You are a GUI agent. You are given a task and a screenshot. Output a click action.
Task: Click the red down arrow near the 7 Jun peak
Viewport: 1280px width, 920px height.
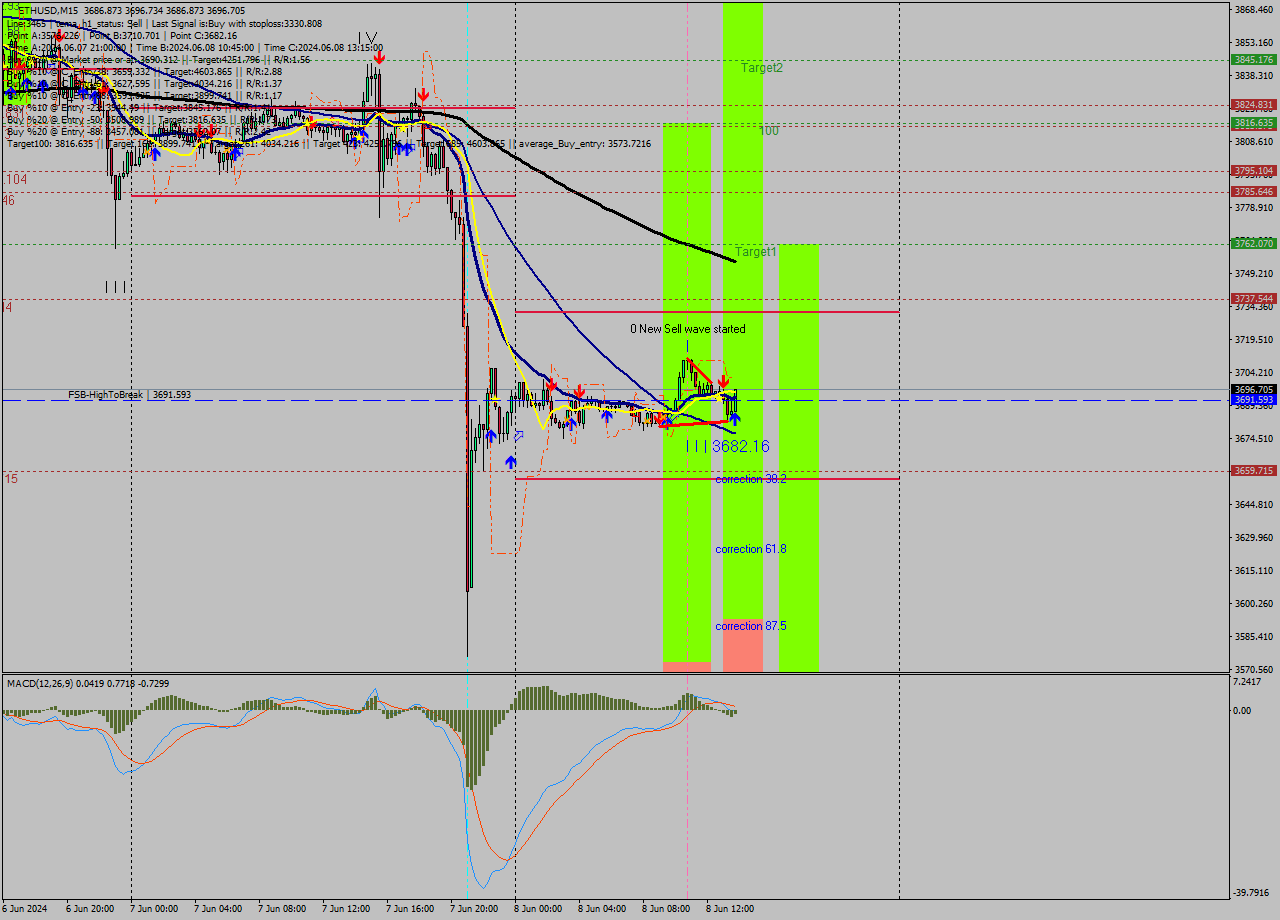coord(378,58)
